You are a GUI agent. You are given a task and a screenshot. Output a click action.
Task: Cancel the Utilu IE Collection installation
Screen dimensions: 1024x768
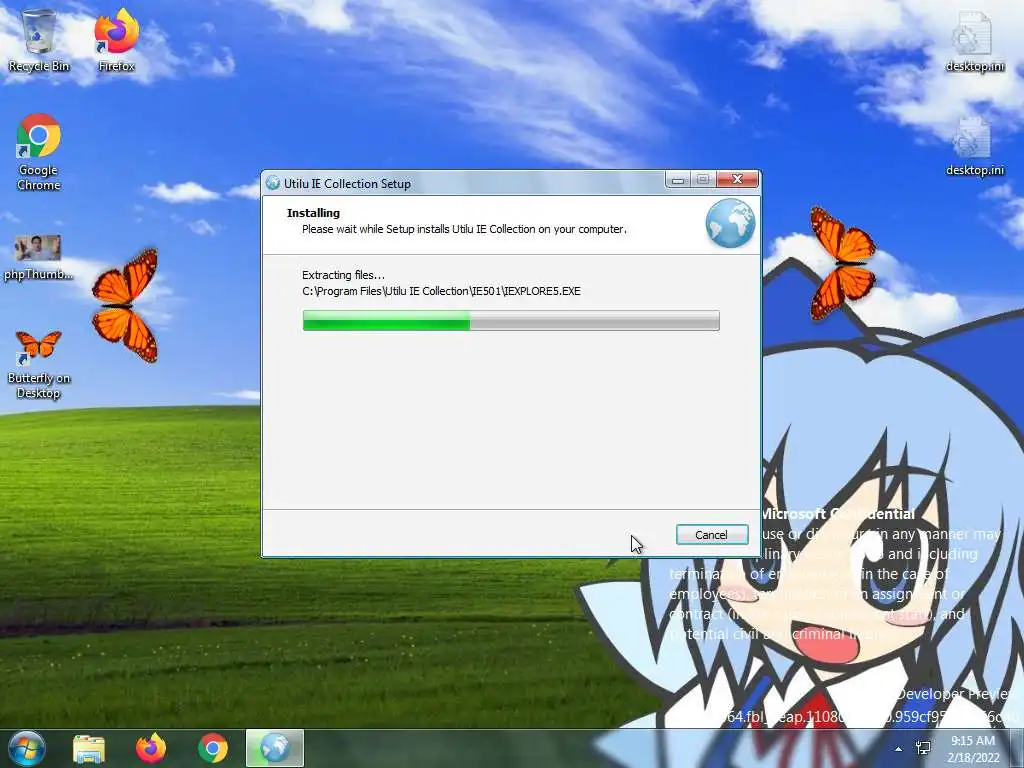pyautogui.click(x=712, y=535)
